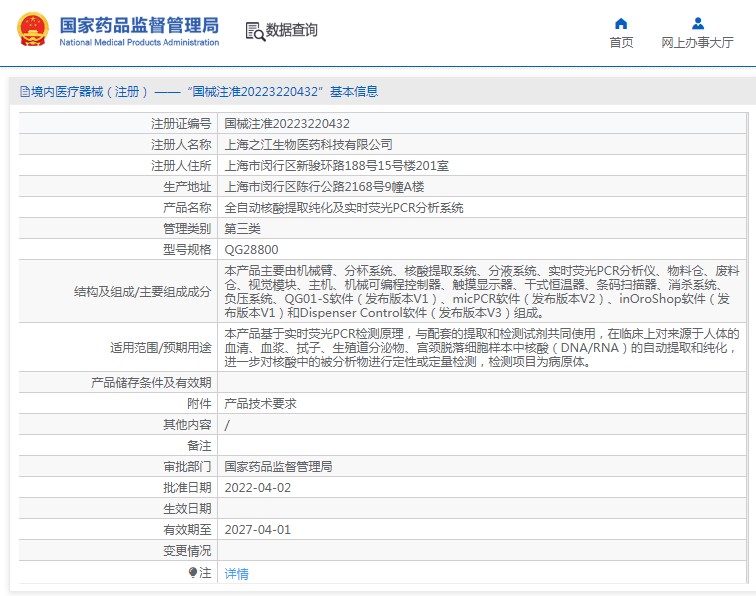The height and width of the screenshot is (596, 756).
Task: Click the 结构及组成/主要组成成分 label
Action: click(143, 292)
